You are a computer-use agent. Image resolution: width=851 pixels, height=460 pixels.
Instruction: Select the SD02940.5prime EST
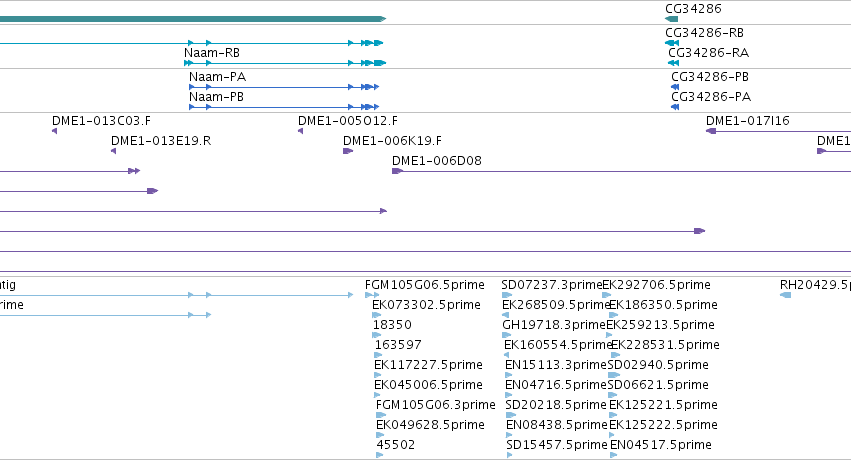pos(658,365)
